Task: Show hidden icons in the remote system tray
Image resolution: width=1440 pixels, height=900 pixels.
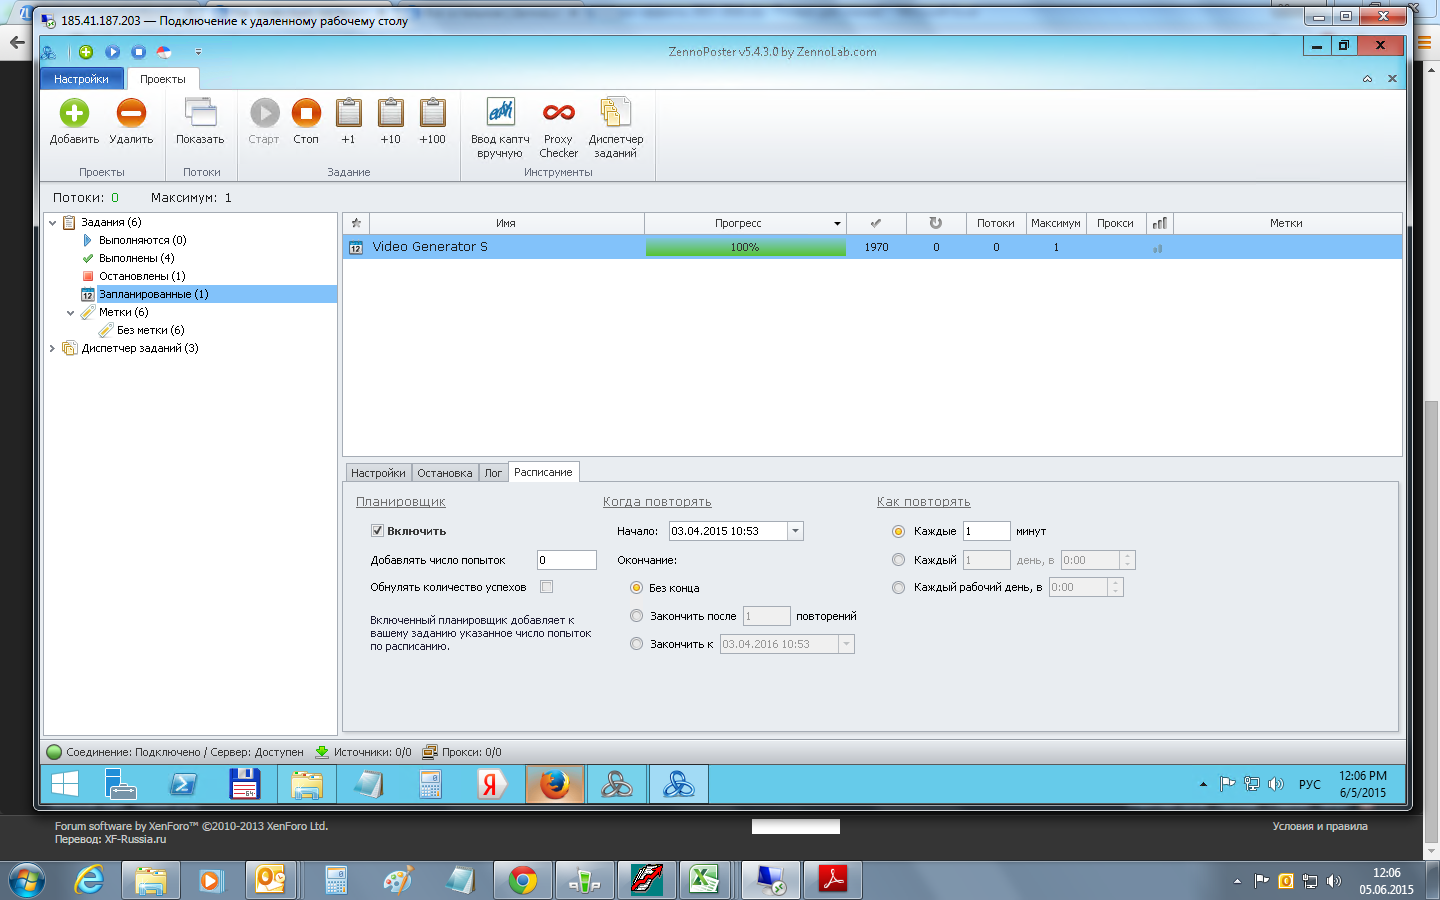Action: (1203, 785)
